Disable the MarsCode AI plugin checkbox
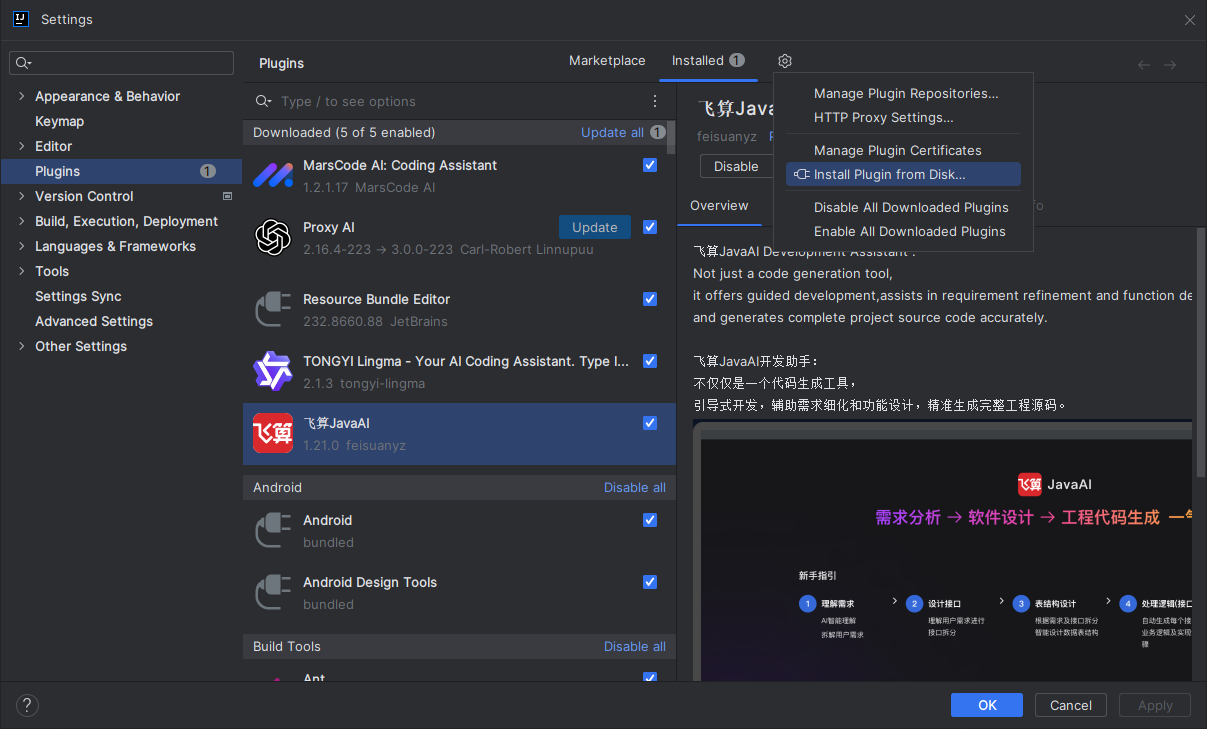This screenshot has width=1207, height=729. (650, 165)
